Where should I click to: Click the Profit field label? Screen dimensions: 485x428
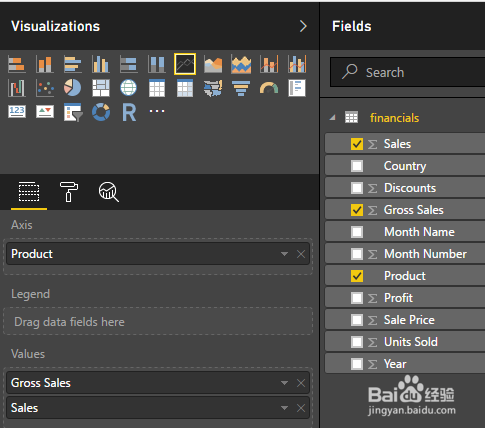coord(398,298)
